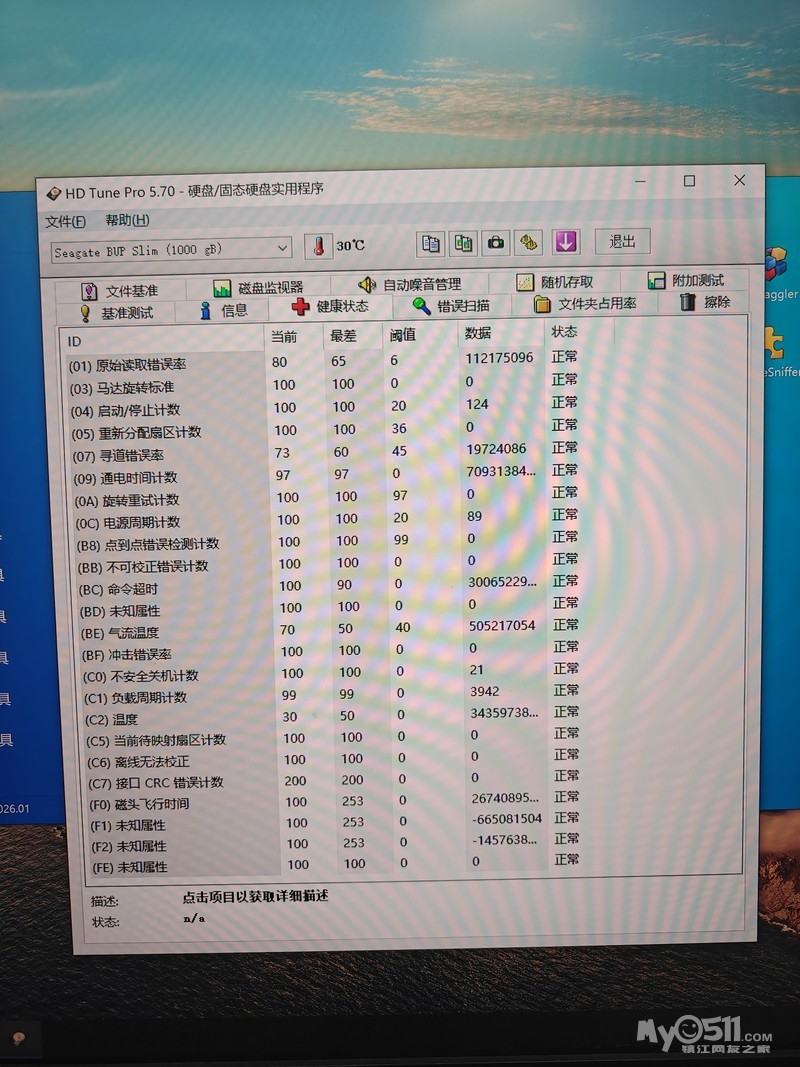This screenshot has height=1067, width=800.
Task: Click the copy info to clipboard icon
Action: 431,244
